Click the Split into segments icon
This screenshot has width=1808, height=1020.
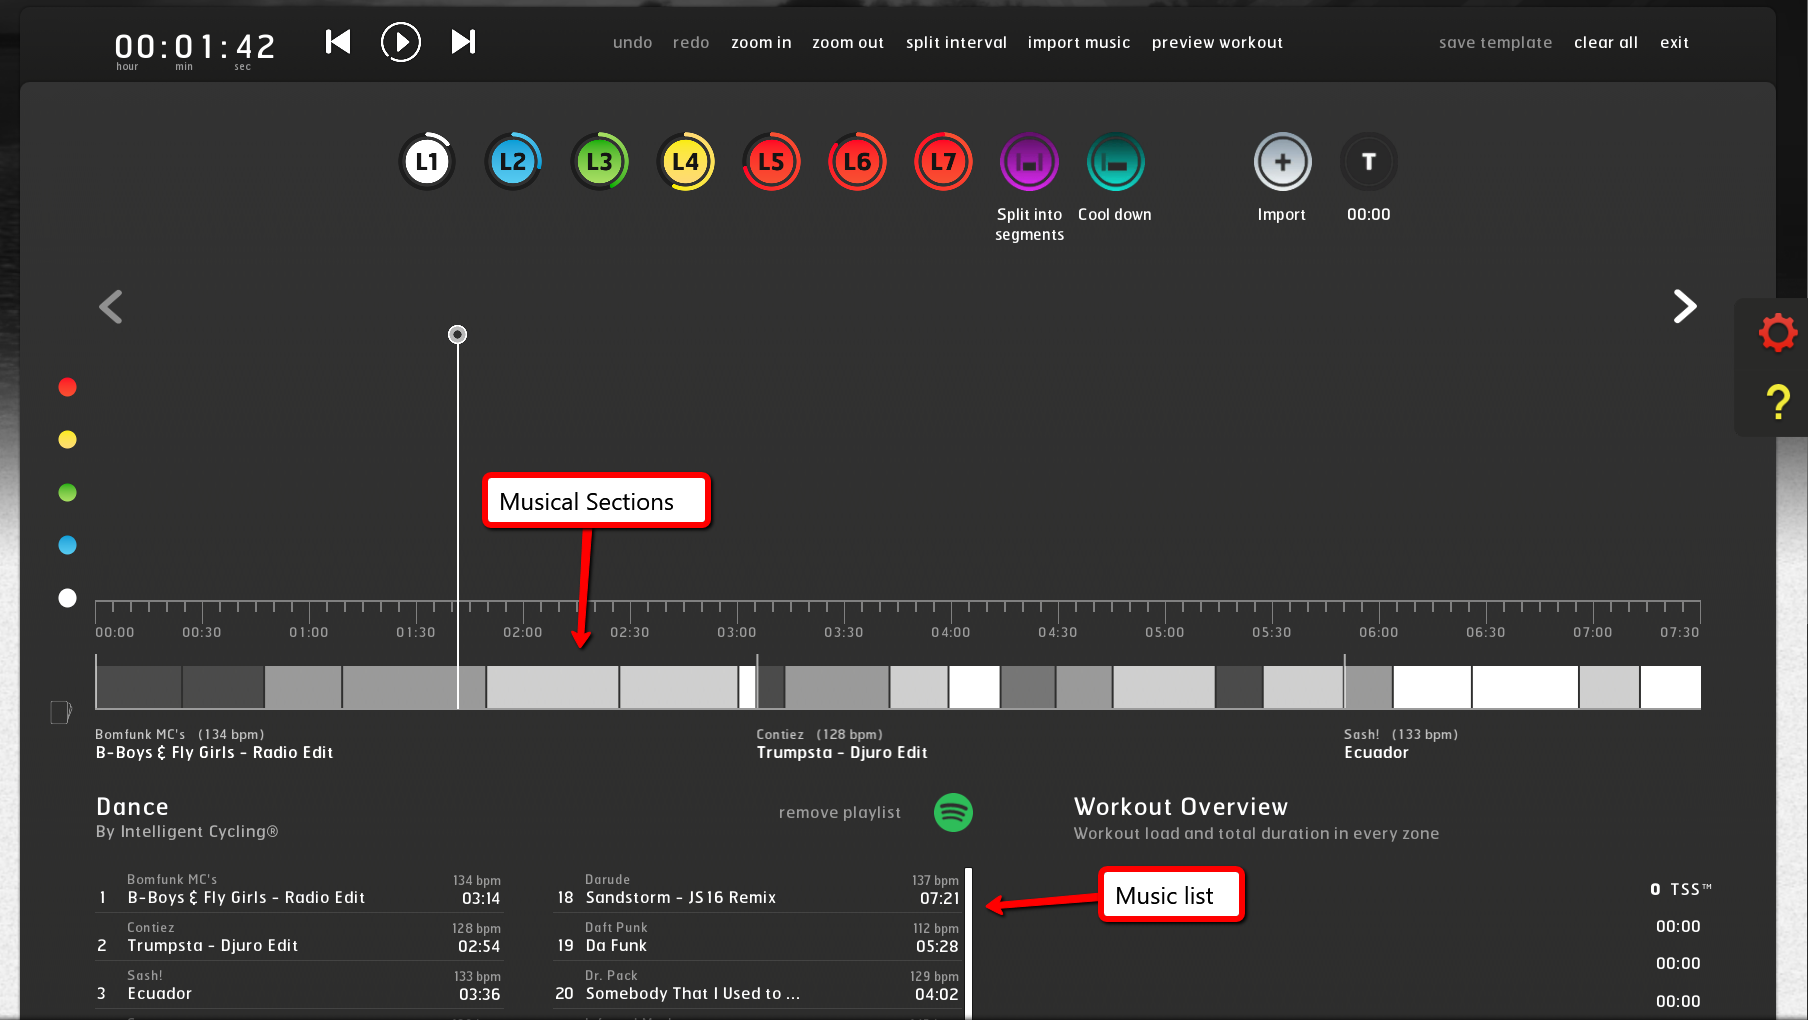(1029, 162)
